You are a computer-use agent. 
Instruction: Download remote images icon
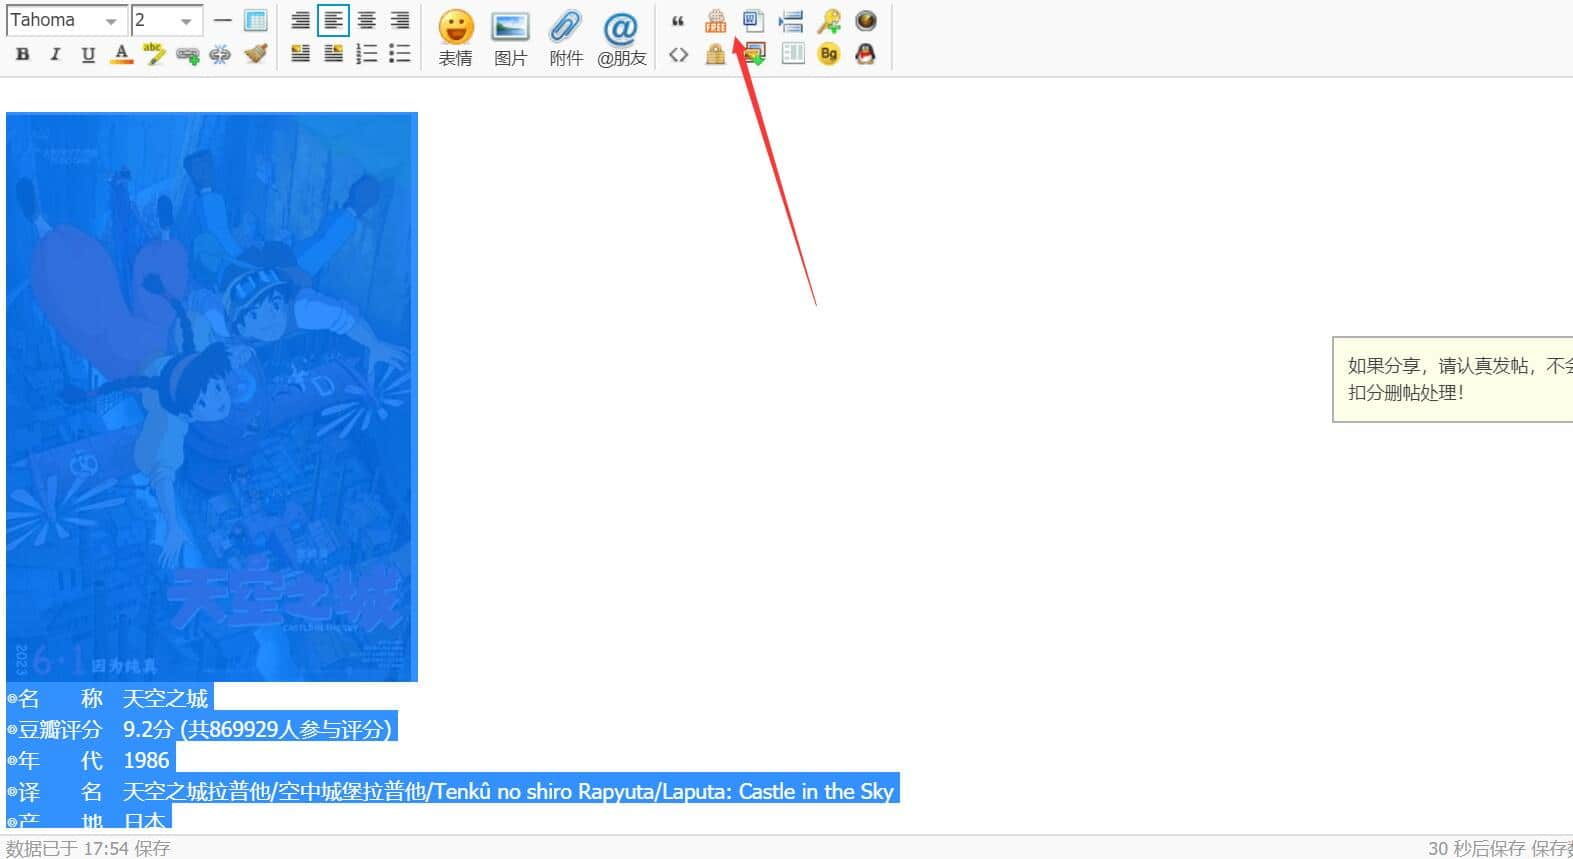click(x=755, y=54)
